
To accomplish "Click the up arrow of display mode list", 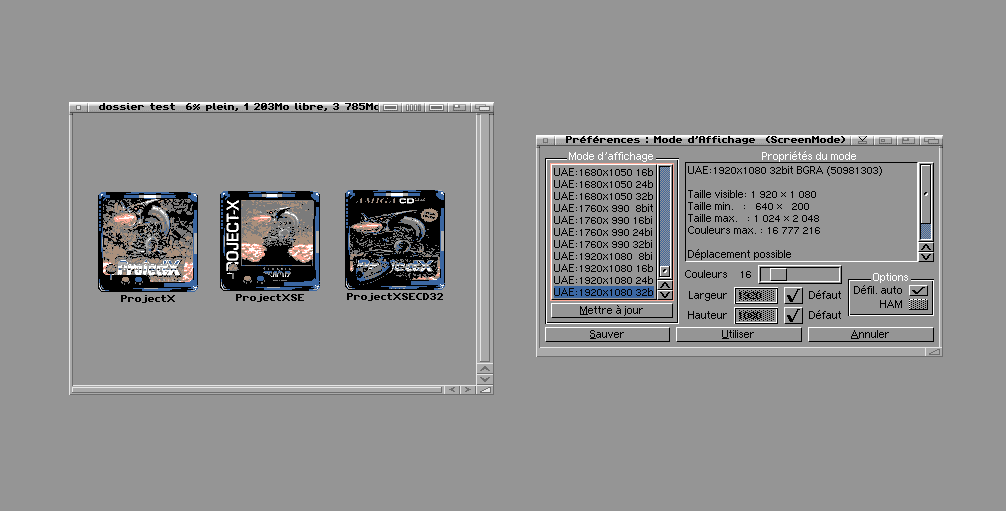I will (x=665, y=285).
